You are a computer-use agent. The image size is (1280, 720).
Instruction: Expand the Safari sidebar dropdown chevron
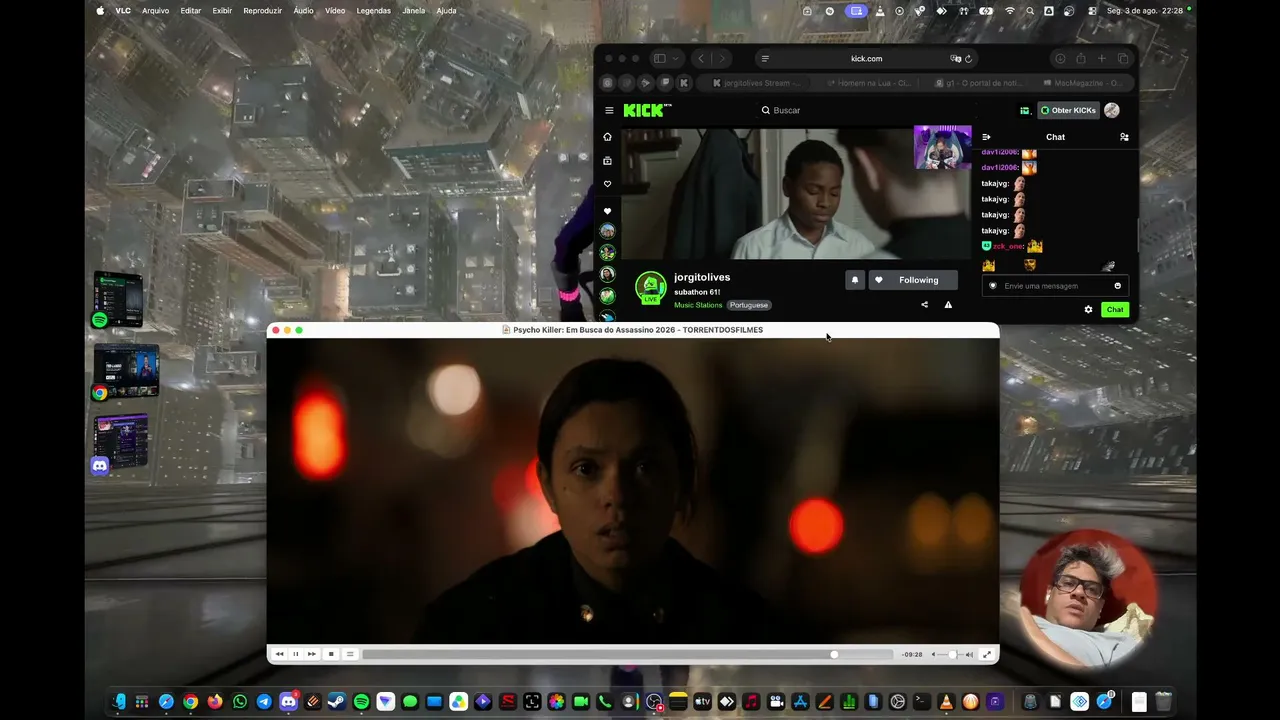[676, 59]
